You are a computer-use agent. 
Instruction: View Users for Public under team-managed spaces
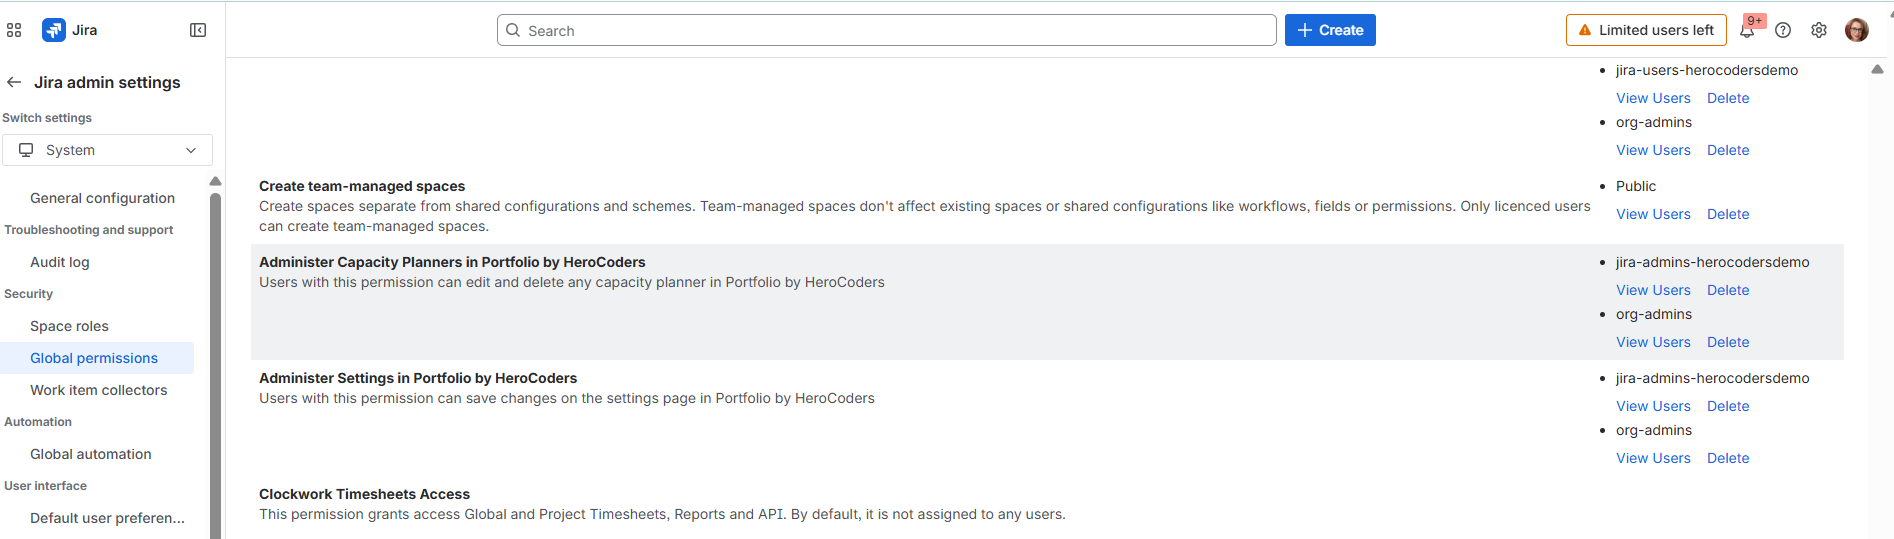pyautogui.click(x=1653, y=214)
